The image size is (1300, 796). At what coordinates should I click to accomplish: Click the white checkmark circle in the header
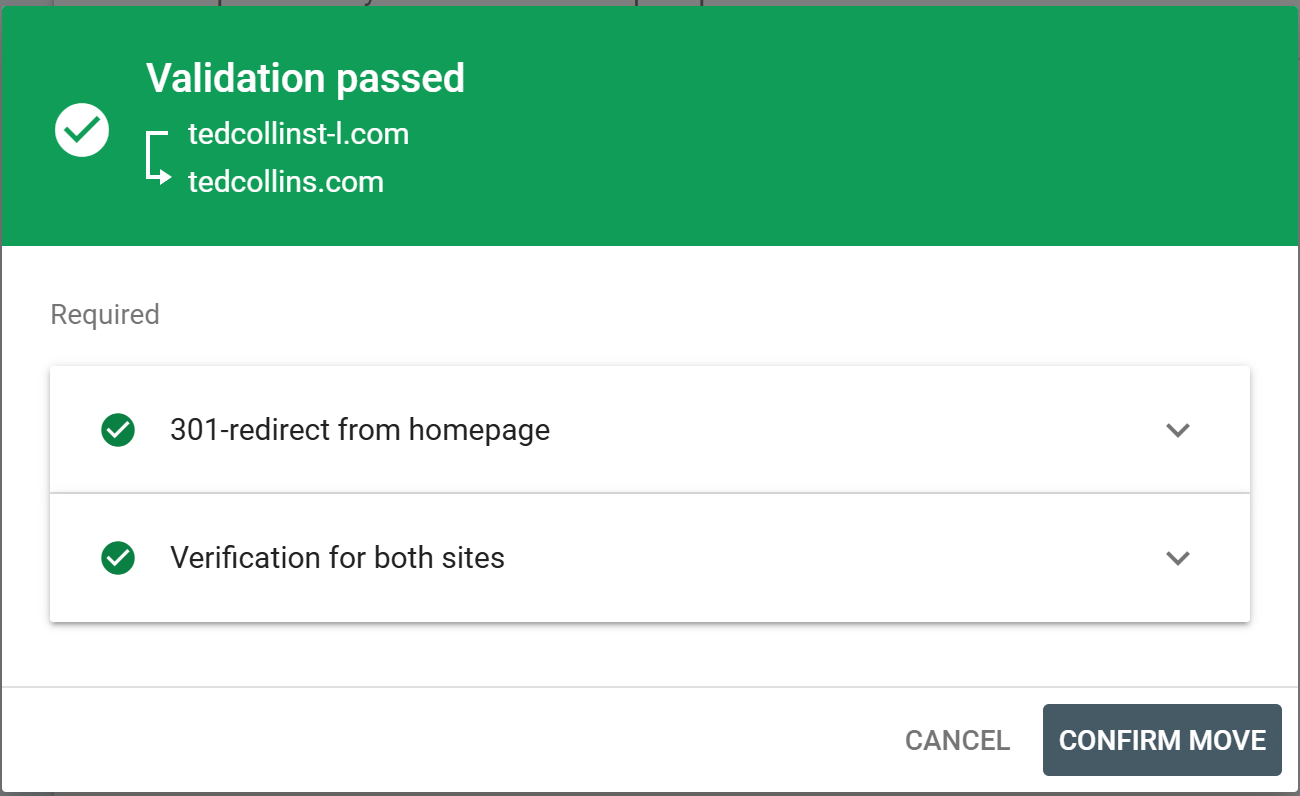point(82,130)
